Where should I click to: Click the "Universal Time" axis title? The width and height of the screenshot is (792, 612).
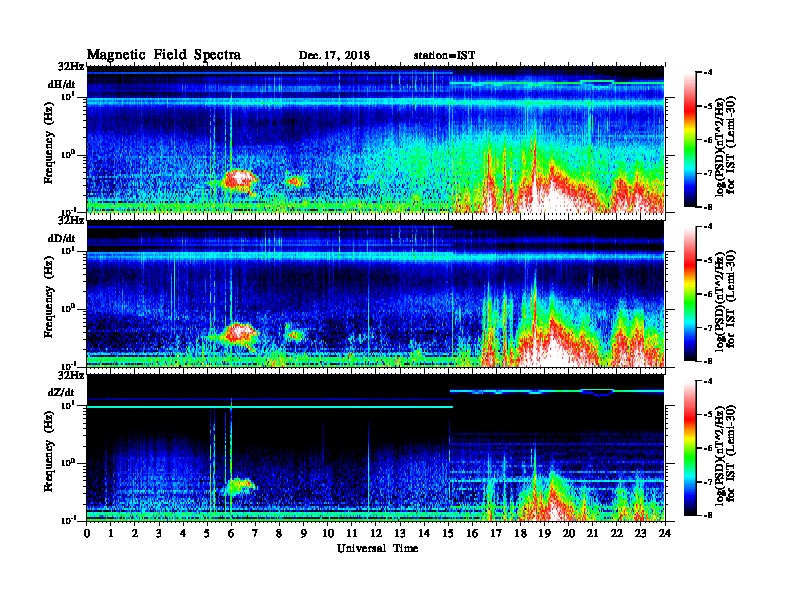point(377,548)
